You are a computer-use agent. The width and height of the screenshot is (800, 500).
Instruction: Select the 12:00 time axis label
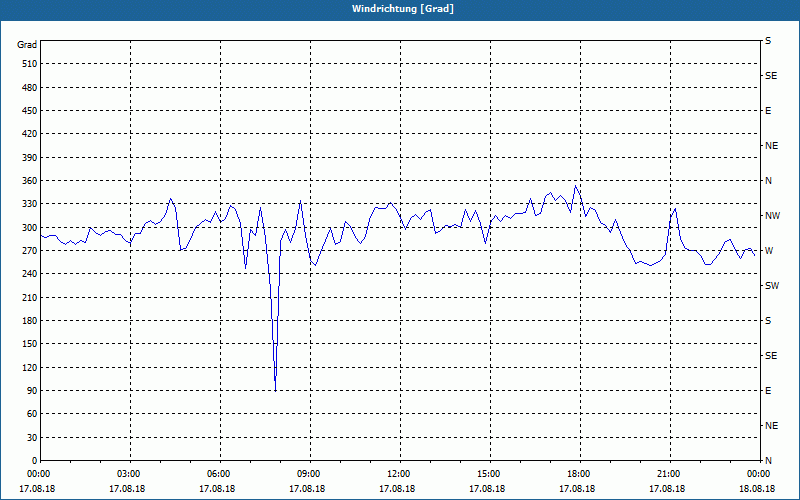[397, 474]
